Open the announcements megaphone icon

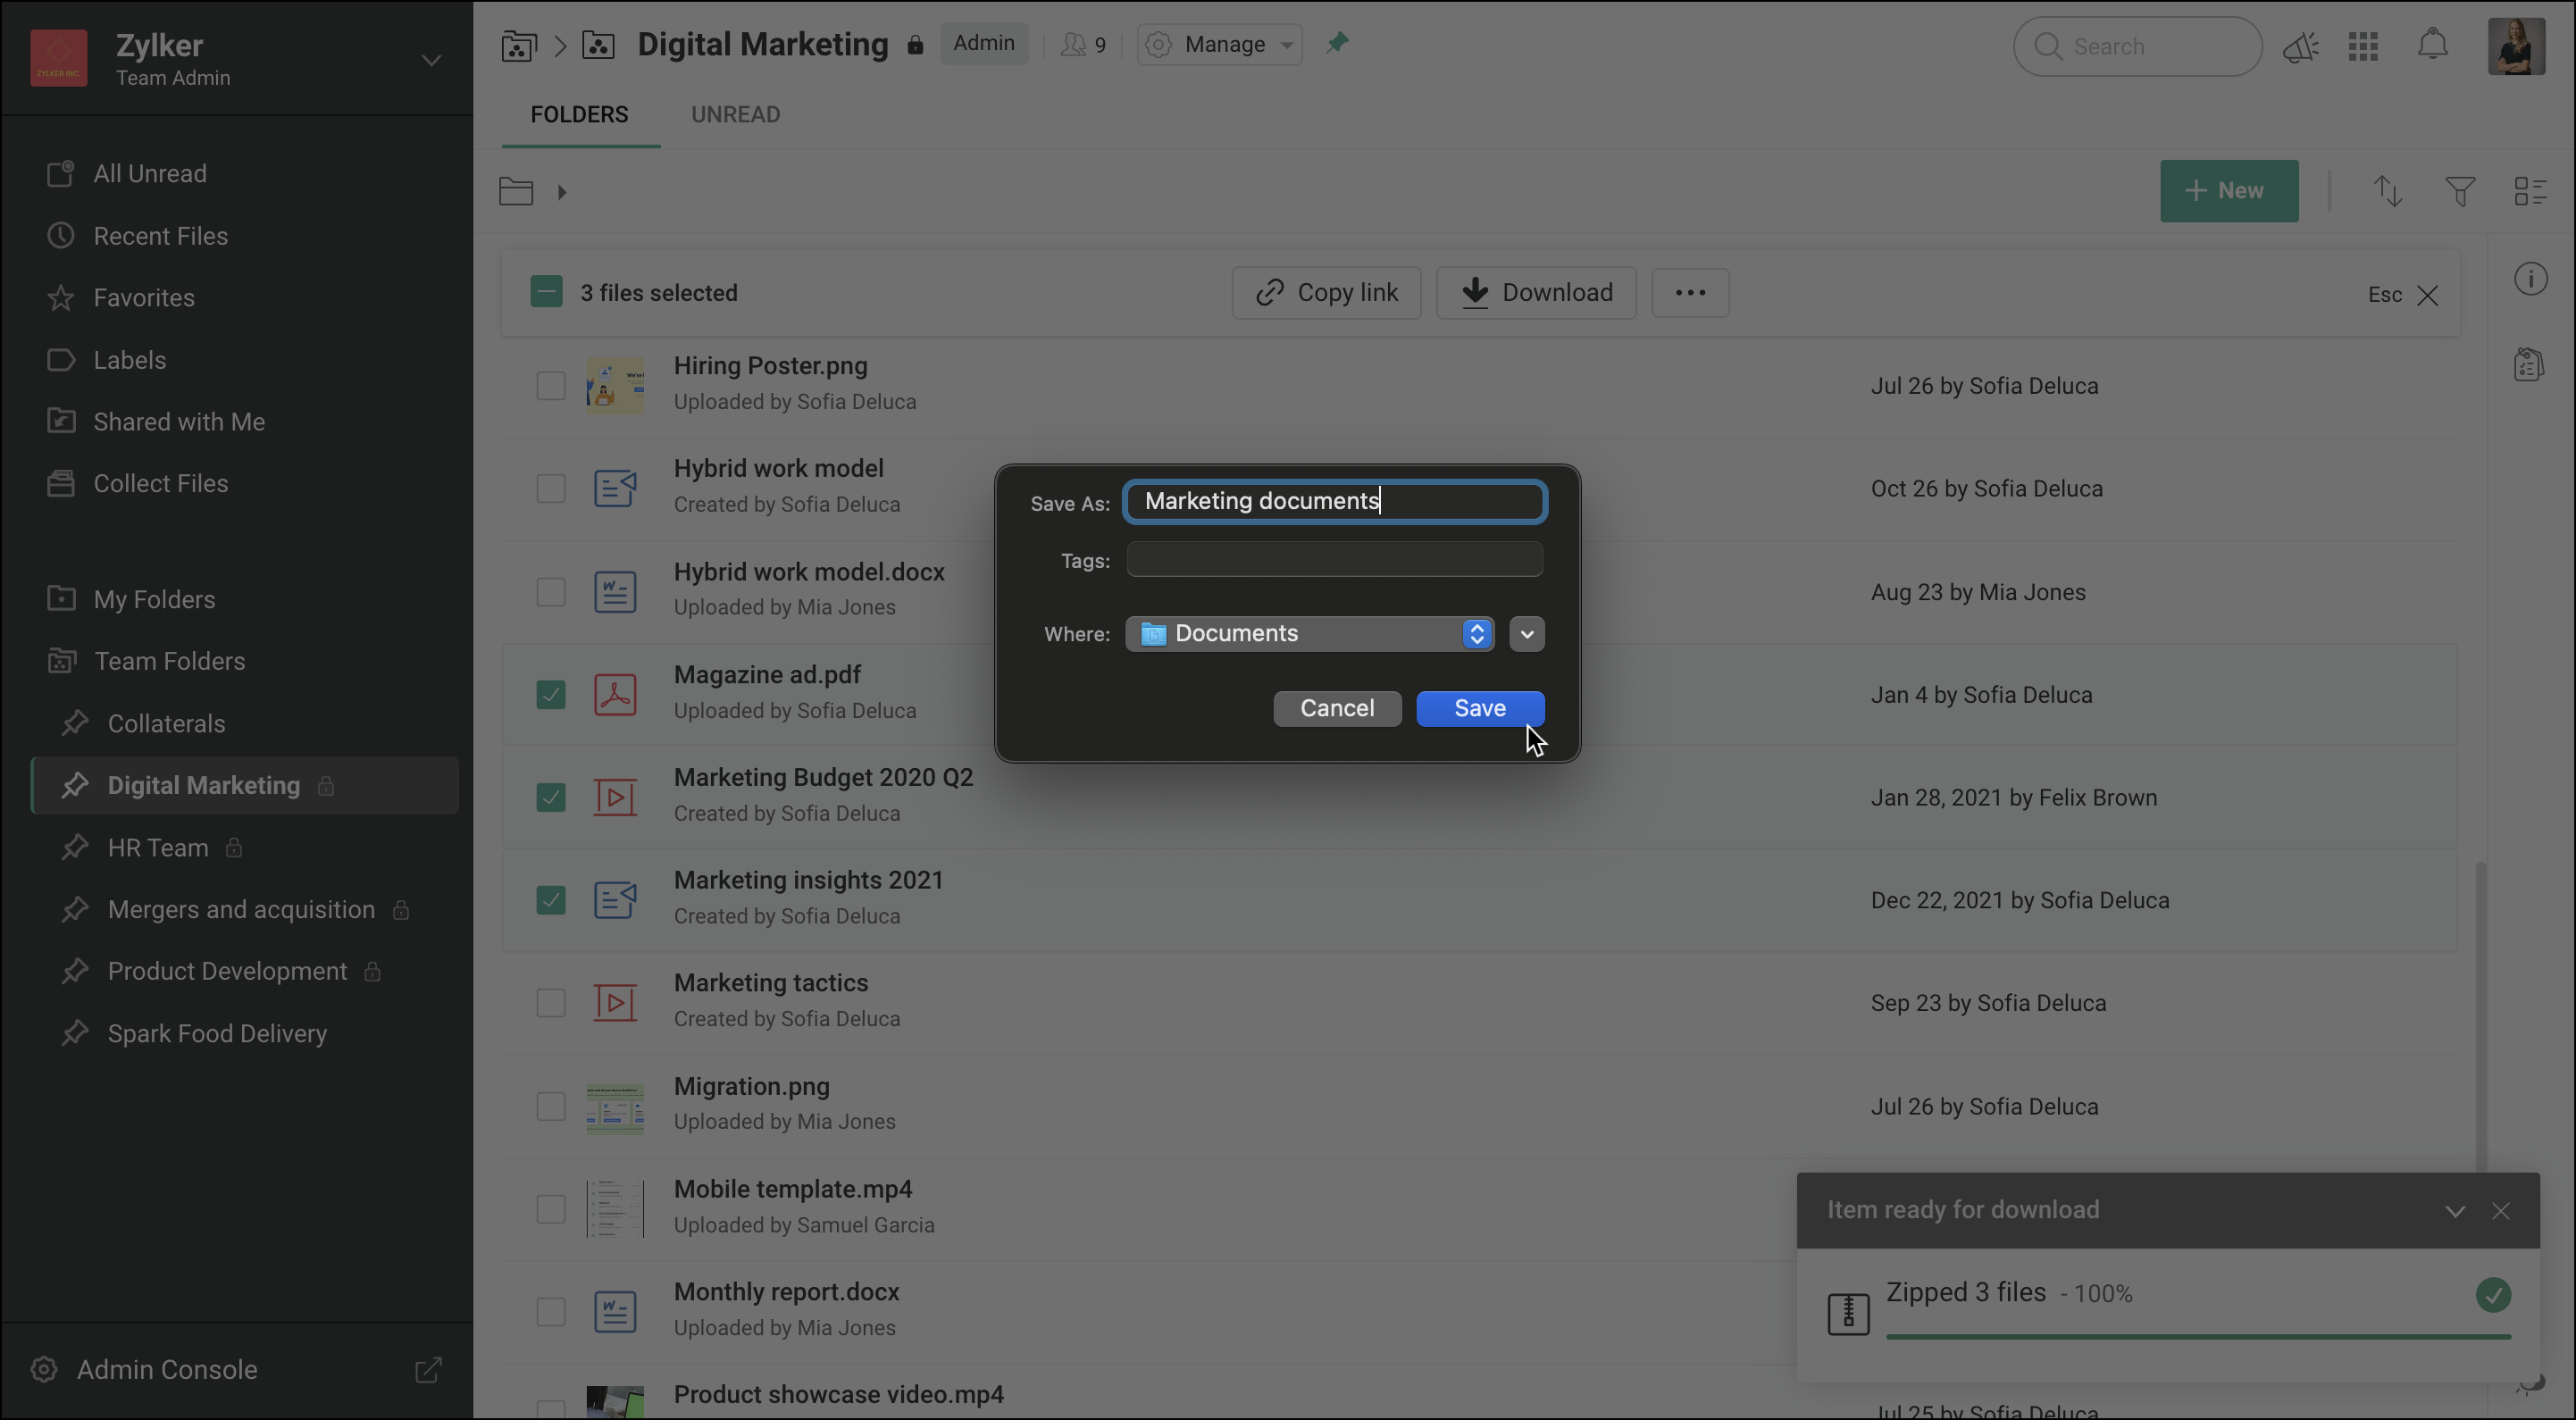click(x=2300, y=46)
